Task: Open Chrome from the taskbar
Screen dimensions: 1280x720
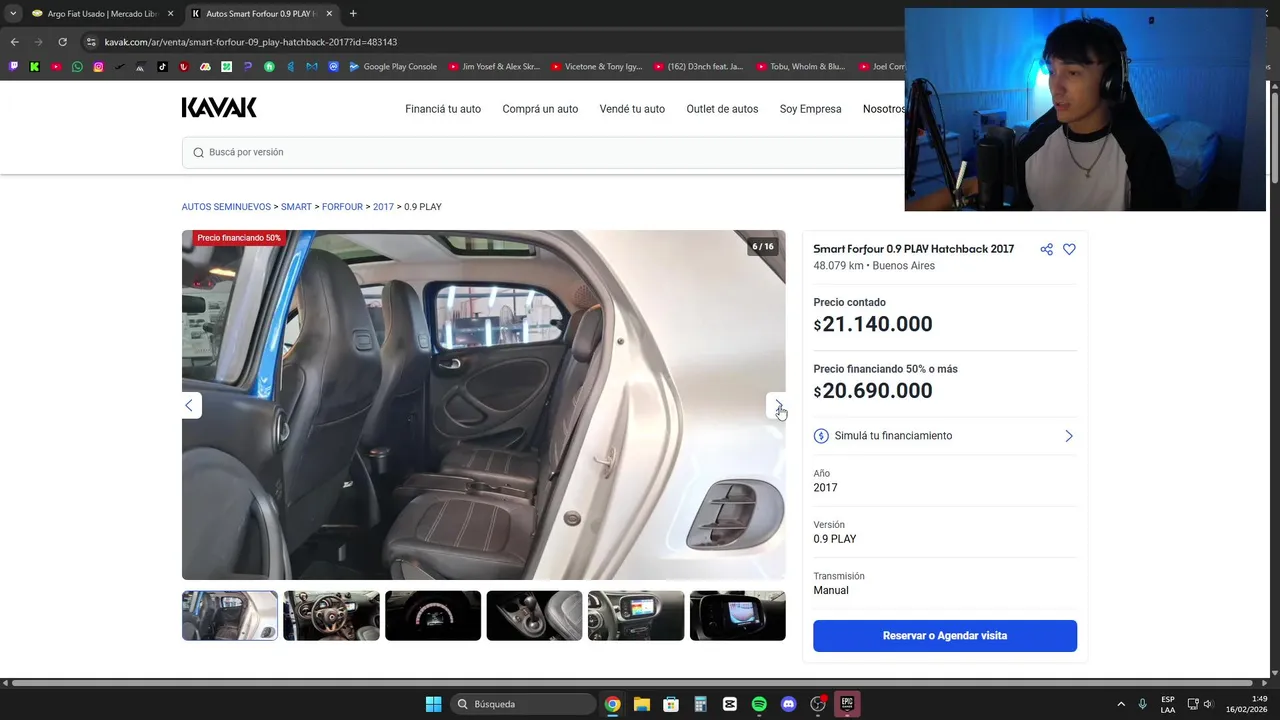Action: point(612,704)
